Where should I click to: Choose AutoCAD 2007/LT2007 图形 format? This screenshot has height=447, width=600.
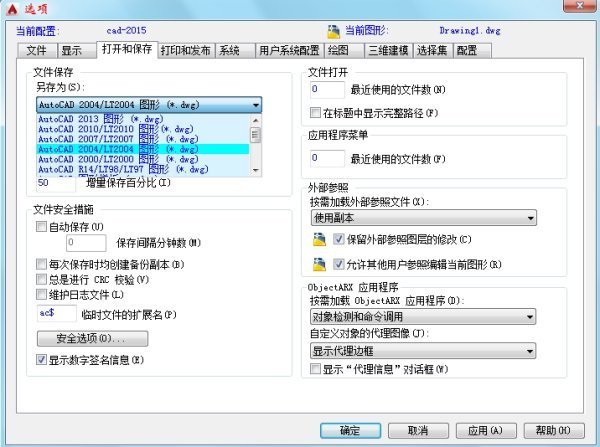click(x=143, y=139)
